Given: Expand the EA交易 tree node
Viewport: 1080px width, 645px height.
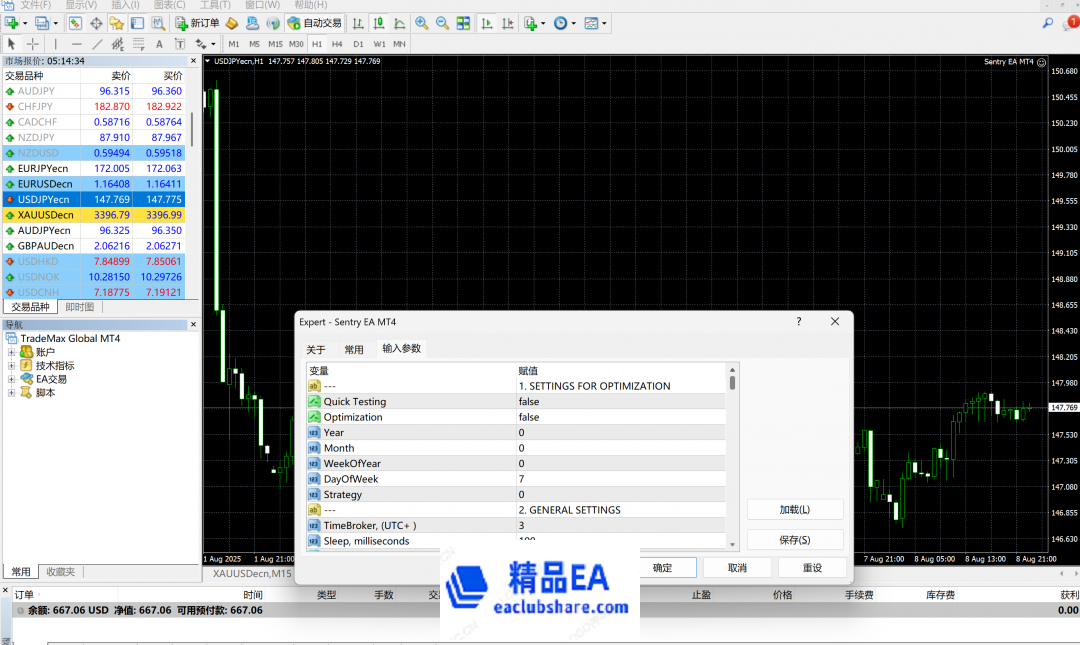Looking at the screenshot, I should point(12,379).
